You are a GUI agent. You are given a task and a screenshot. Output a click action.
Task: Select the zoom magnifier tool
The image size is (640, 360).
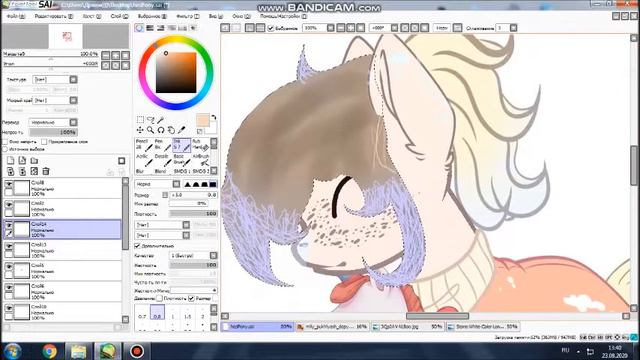coord(151,130)
